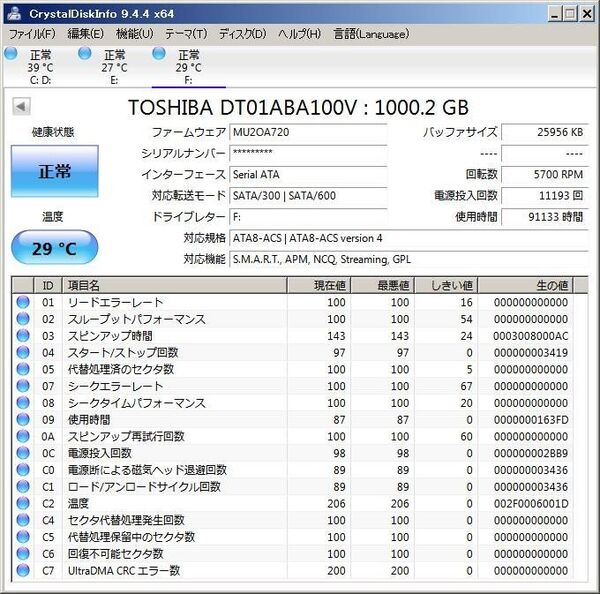The width and height of the screenshot is (600, 594).
Task: Click status orb for ID 09 使用時間 row
Action: click(23, 419)
